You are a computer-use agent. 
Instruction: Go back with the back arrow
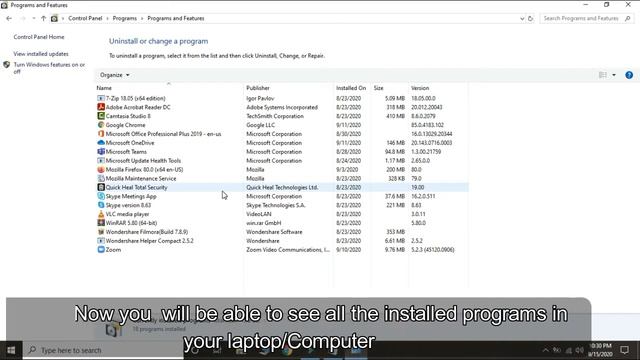click(x=9, y=18)
